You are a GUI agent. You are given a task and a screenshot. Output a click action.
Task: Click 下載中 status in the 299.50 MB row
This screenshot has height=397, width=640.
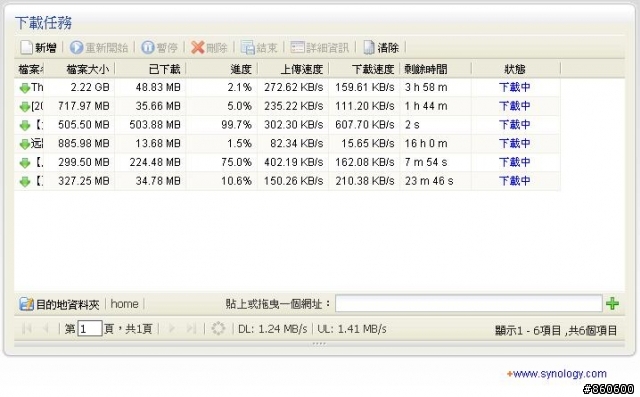point(515,162)
